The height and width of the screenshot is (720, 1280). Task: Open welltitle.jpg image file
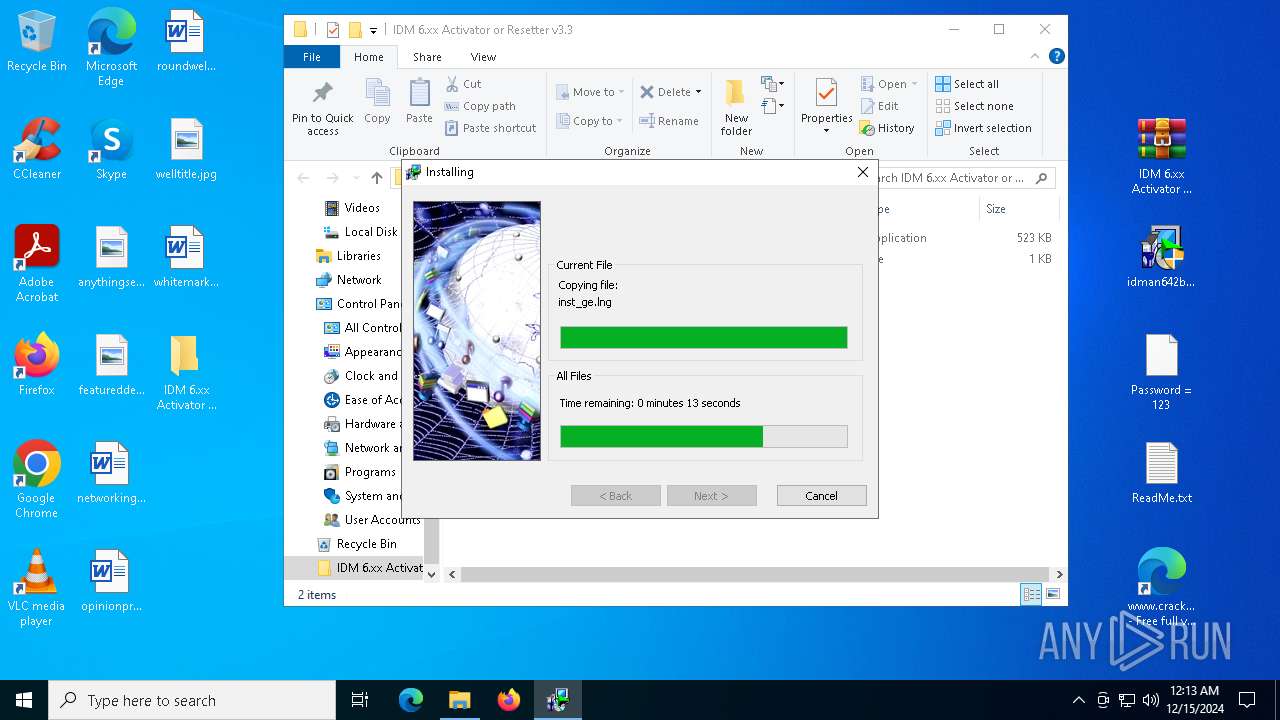click(x=186, y=150)
